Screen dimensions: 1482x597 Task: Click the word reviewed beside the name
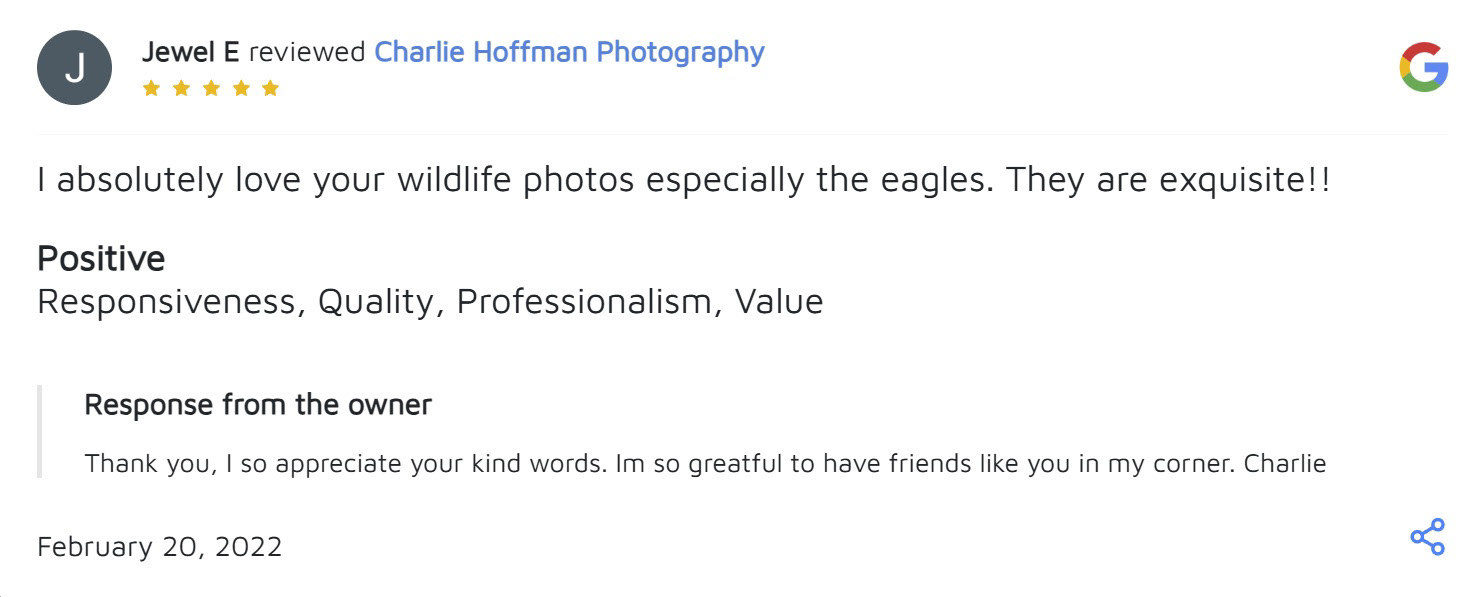click(x=307, y=52)
